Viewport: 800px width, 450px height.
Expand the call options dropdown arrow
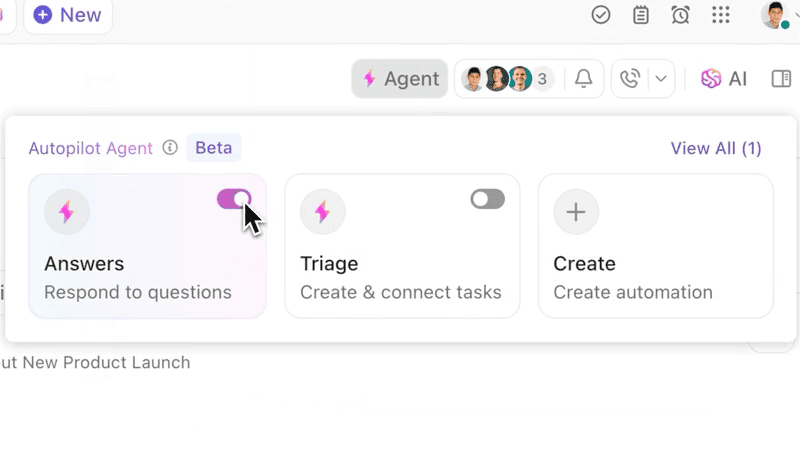point(660,79)
